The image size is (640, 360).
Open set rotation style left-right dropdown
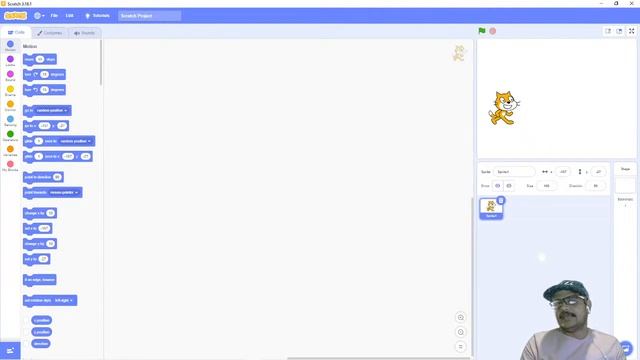[63, 300]
